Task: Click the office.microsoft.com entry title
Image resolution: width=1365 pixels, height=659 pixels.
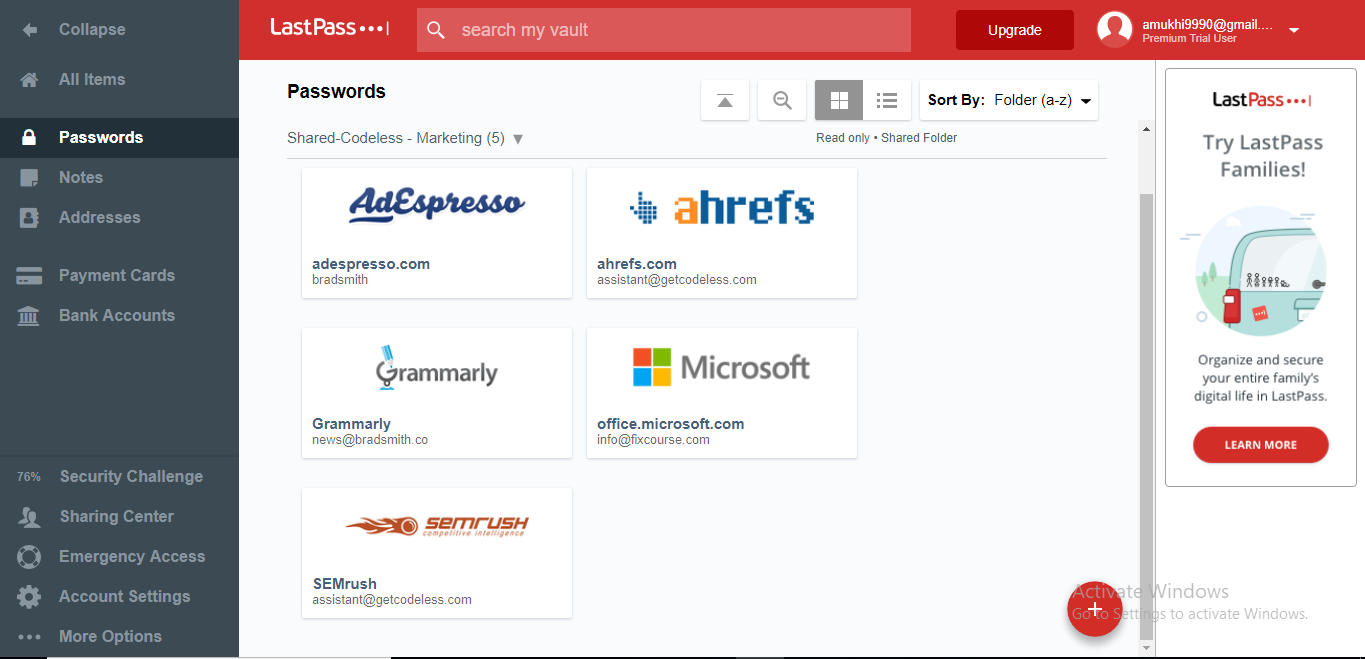Action: tap(671, 424)
